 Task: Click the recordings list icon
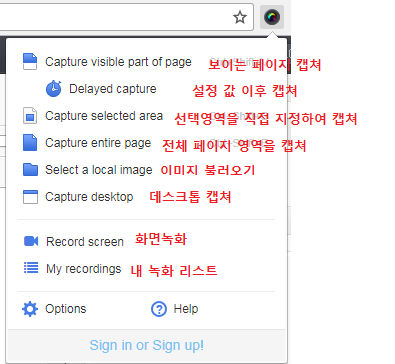(x=31, y=268)
